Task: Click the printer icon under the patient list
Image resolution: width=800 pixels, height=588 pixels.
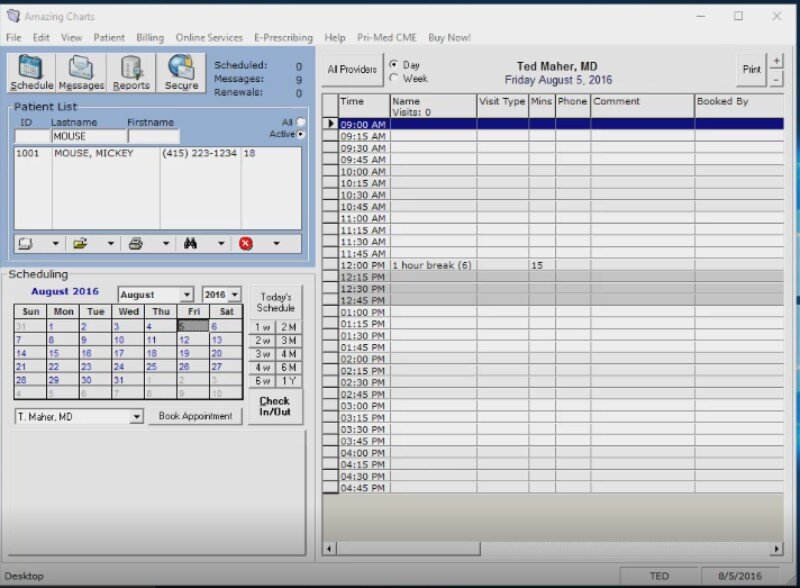Action: [136, 243]
